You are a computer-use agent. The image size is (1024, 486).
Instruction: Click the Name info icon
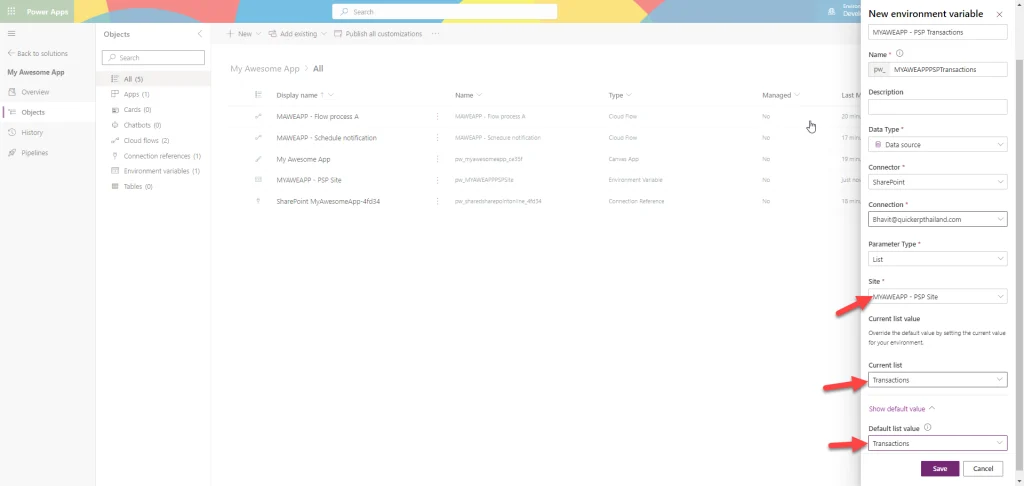[900, 54]
